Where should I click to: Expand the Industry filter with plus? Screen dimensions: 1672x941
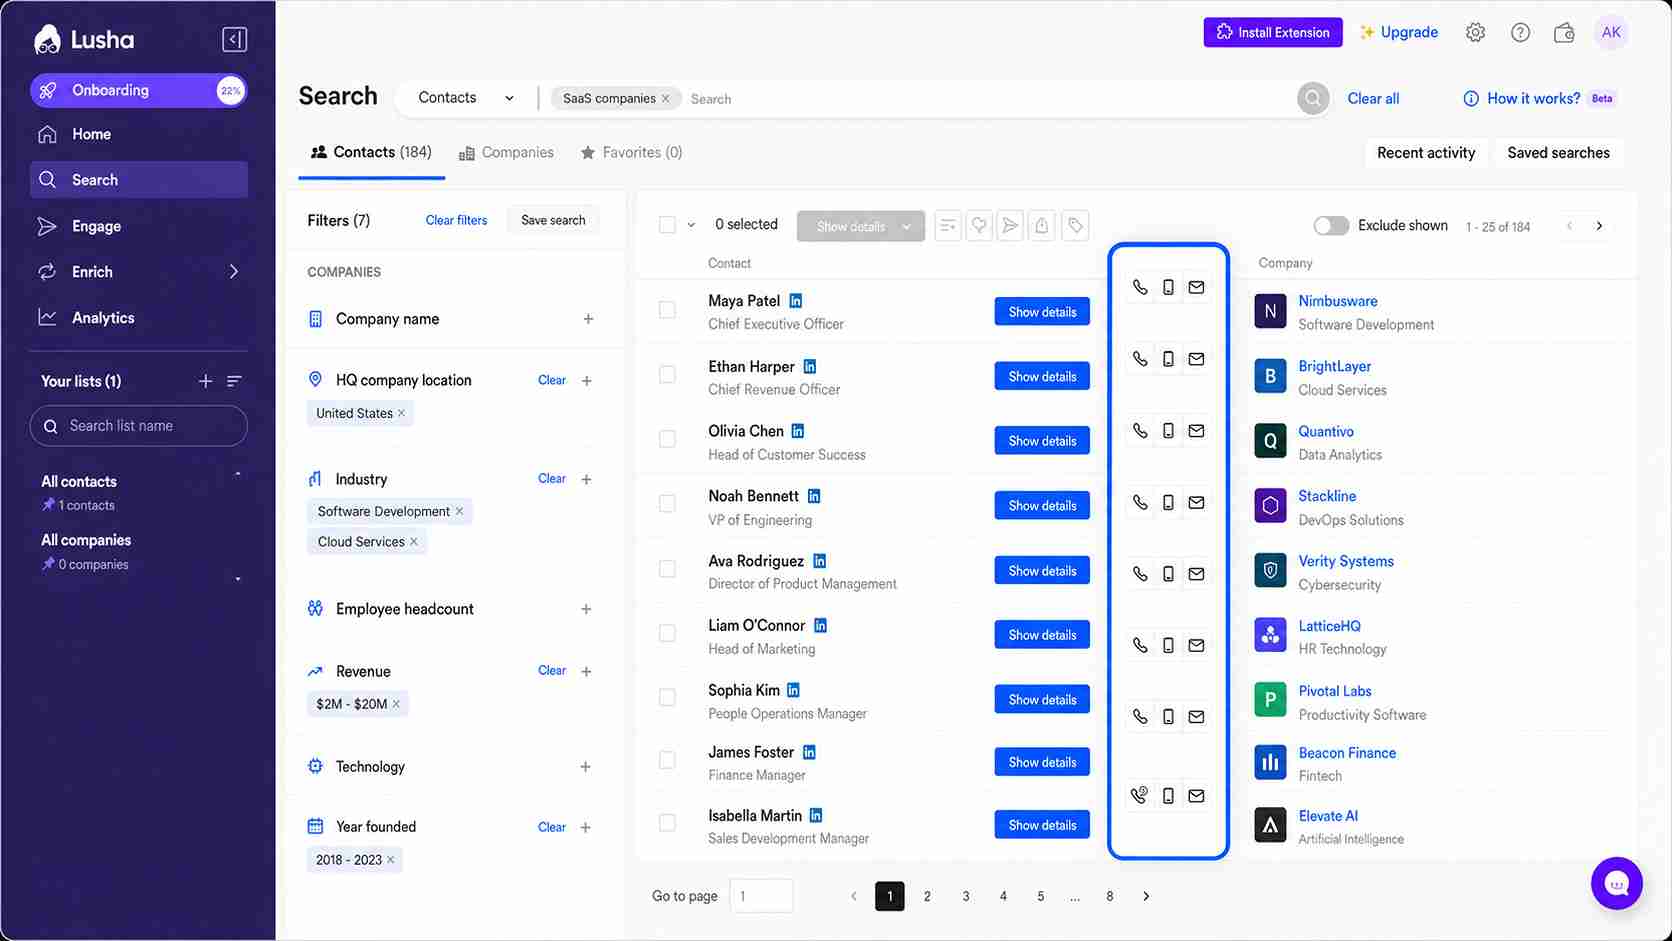[587, 480]
